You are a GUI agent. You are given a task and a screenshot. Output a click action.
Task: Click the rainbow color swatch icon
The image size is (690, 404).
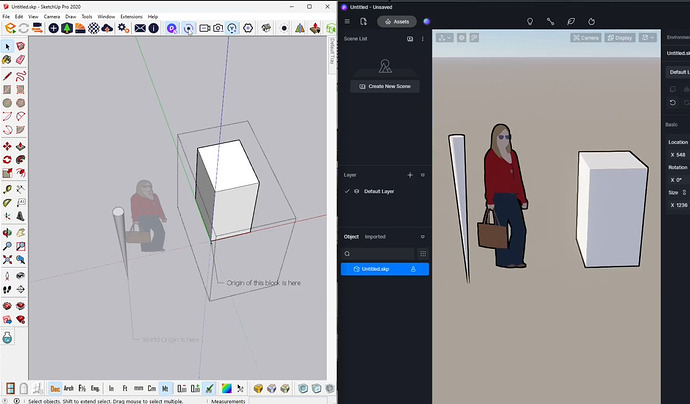click(x=227, y=389)
